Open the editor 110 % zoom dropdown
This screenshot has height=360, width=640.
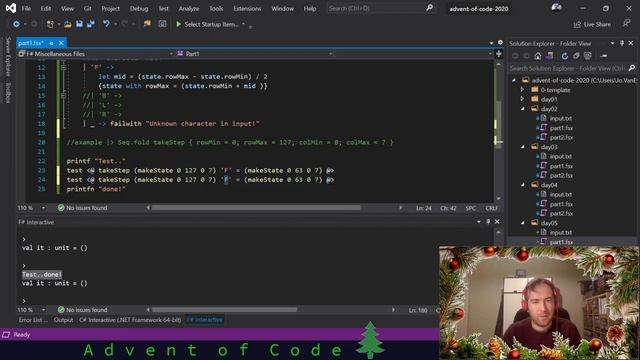pos(43,208)
